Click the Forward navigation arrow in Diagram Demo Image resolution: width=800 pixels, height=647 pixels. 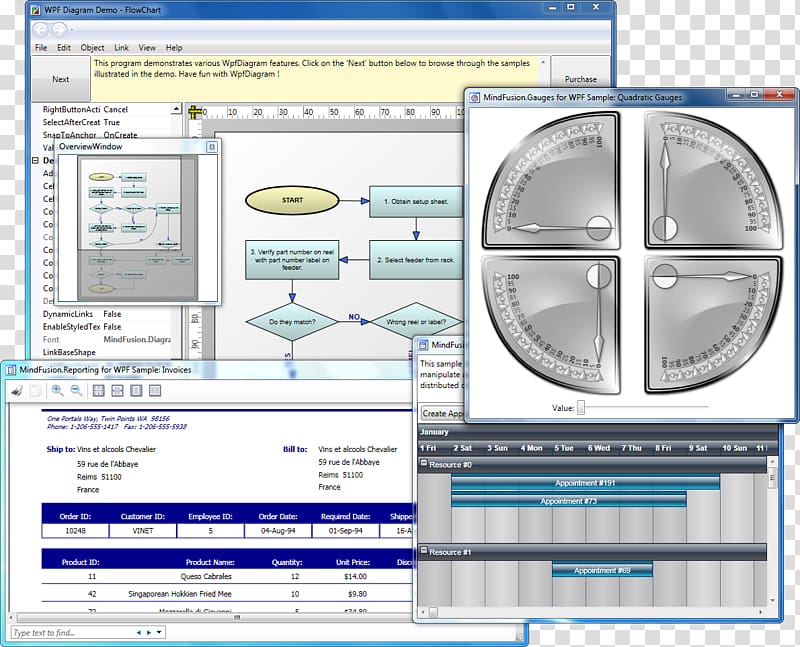click(59, 30)
